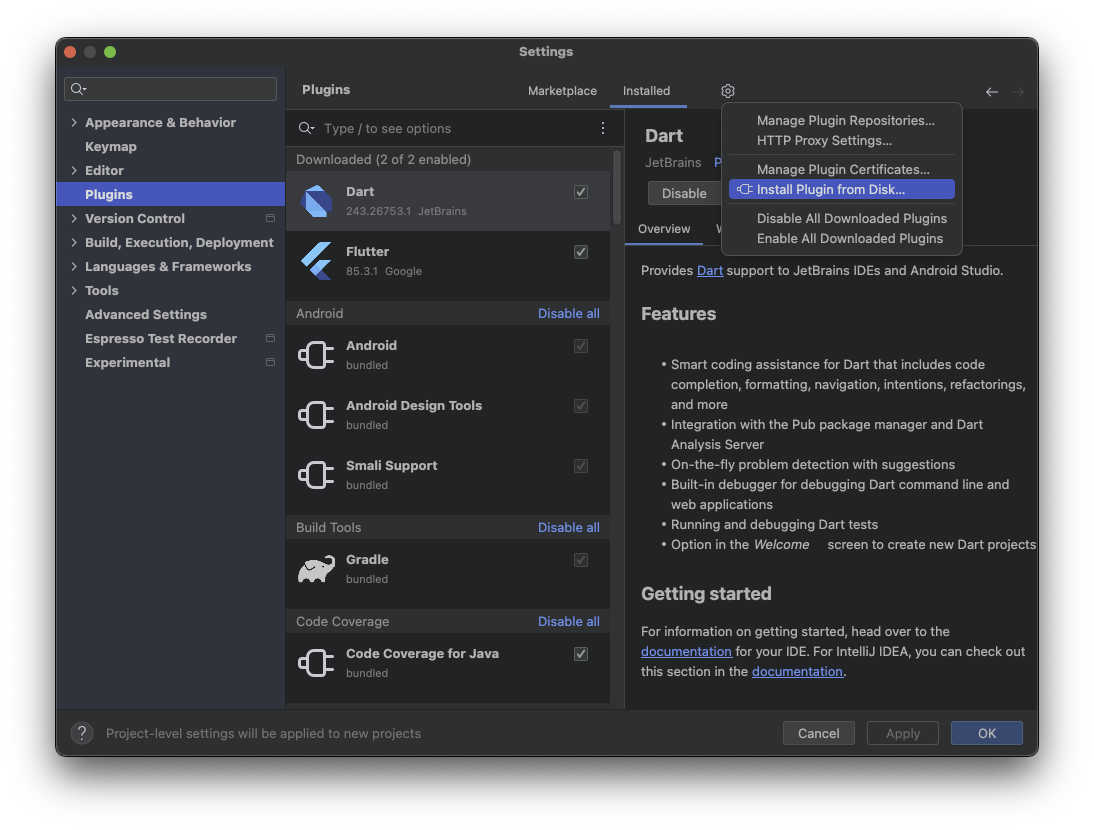
Task: Click the Flutter plugin logo icon
Action: coord(317,261)
